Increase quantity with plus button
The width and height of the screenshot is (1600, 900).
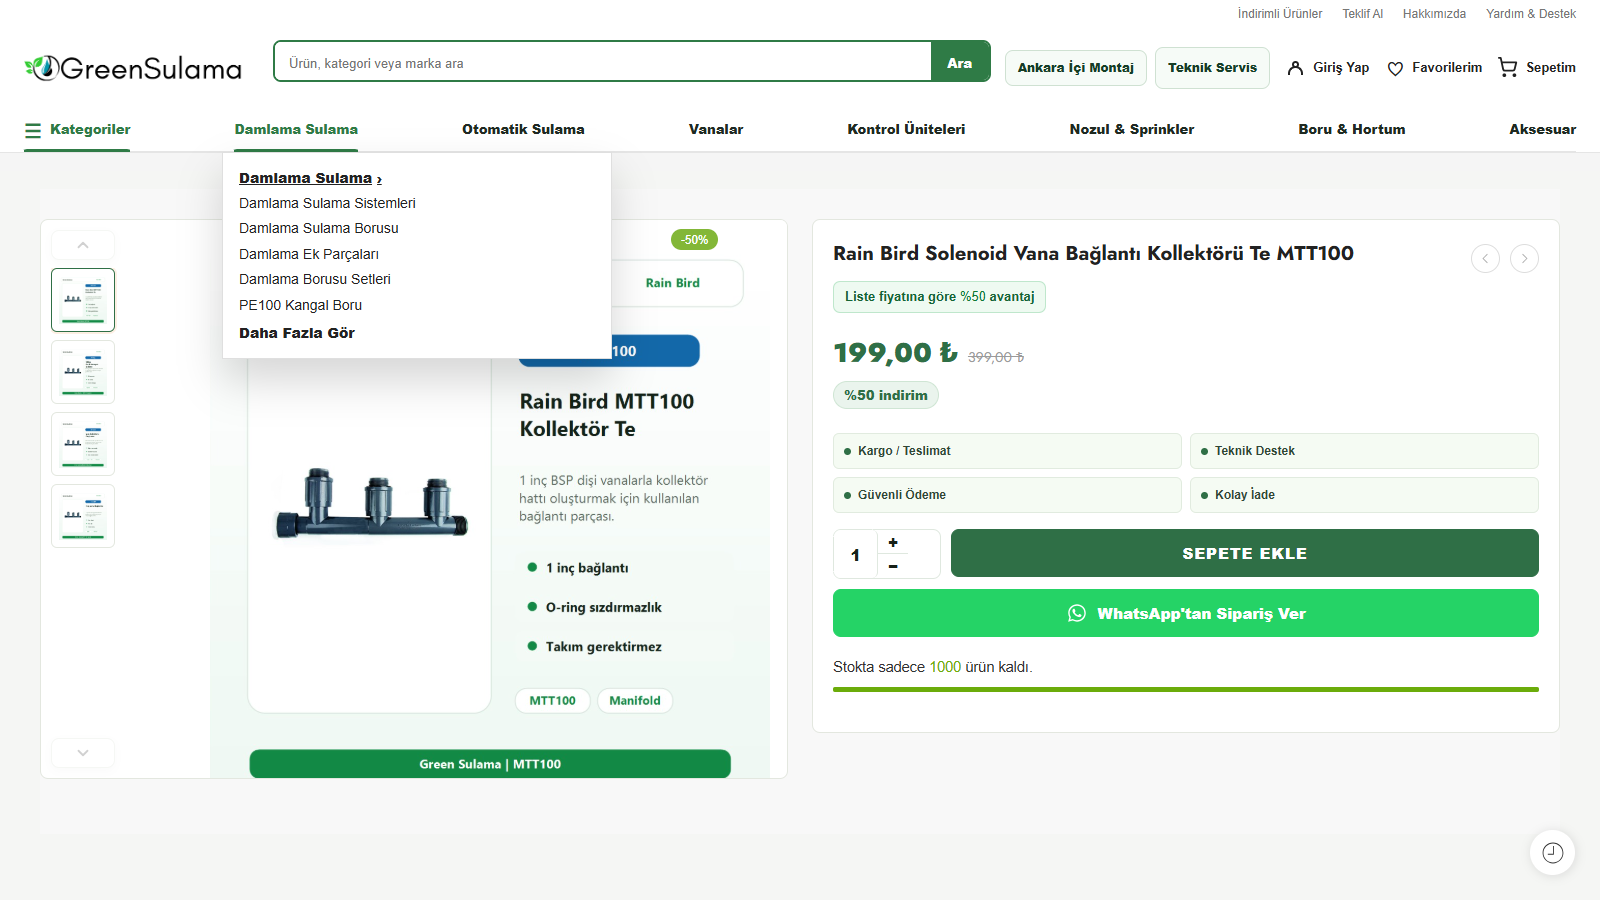pyautogui.click(x=893, y=542)
